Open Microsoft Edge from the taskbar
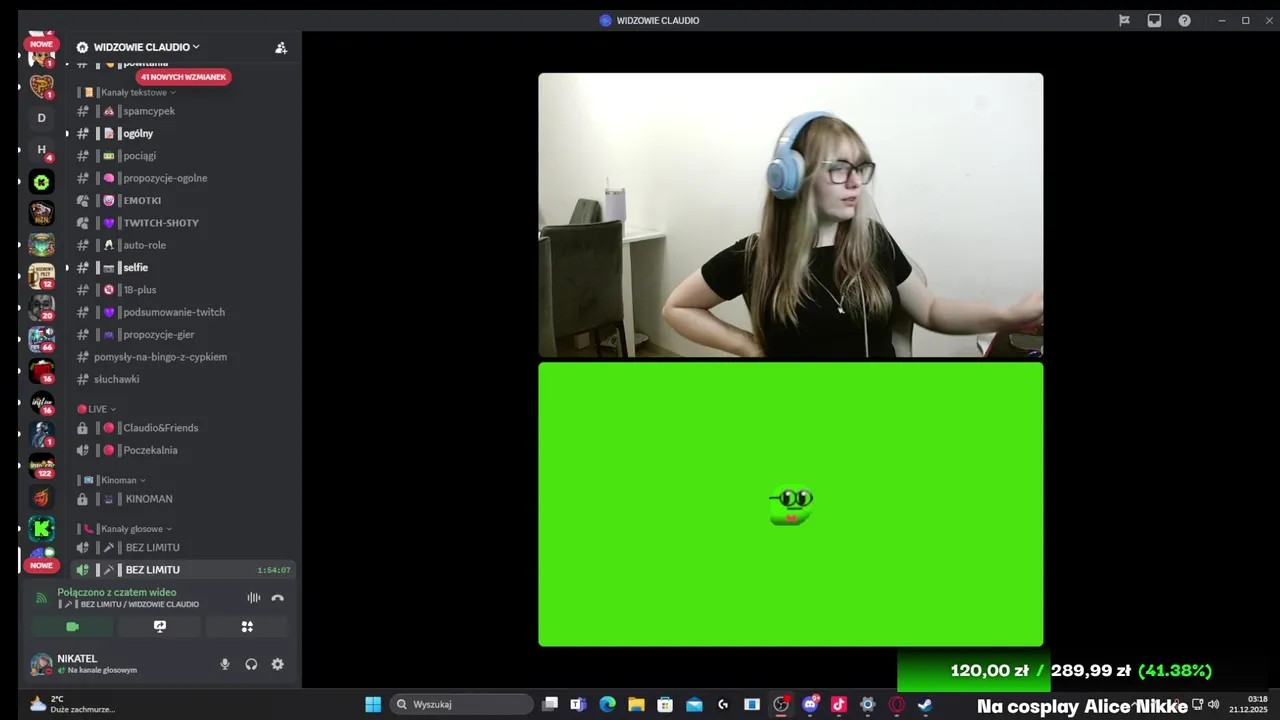This screenshot has height=720, width=1280. click(x=607, y=704)
